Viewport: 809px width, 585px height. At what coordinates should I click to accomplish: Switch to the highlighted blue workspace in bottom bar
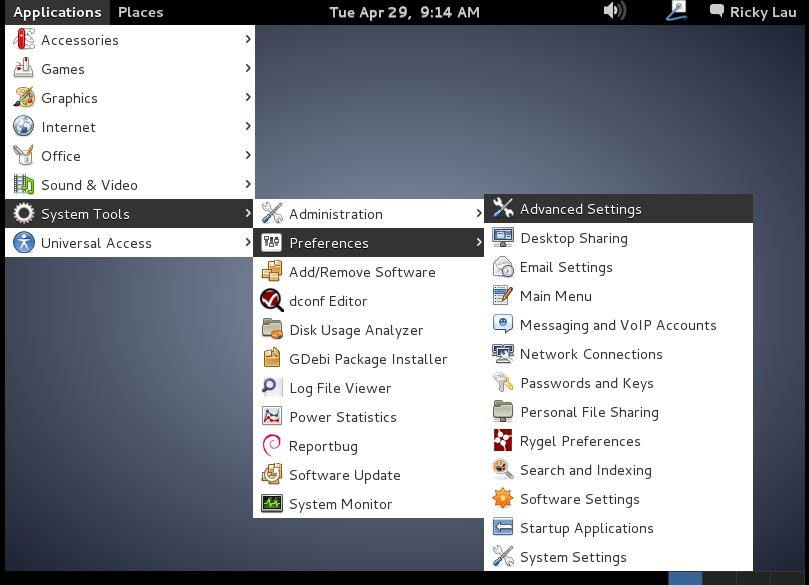point(685,578)
